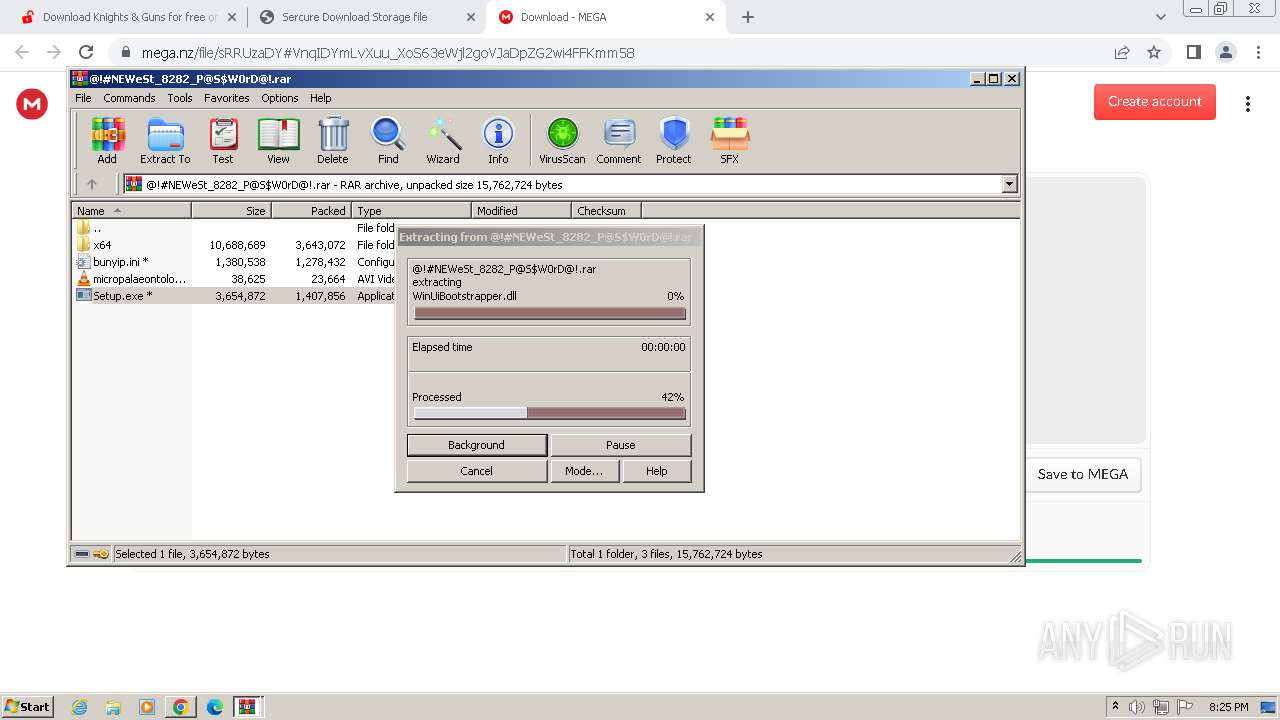Switch to Sercure Download Storage file tab
This screenshot has width=1280, height=720.
pos(366,17)
